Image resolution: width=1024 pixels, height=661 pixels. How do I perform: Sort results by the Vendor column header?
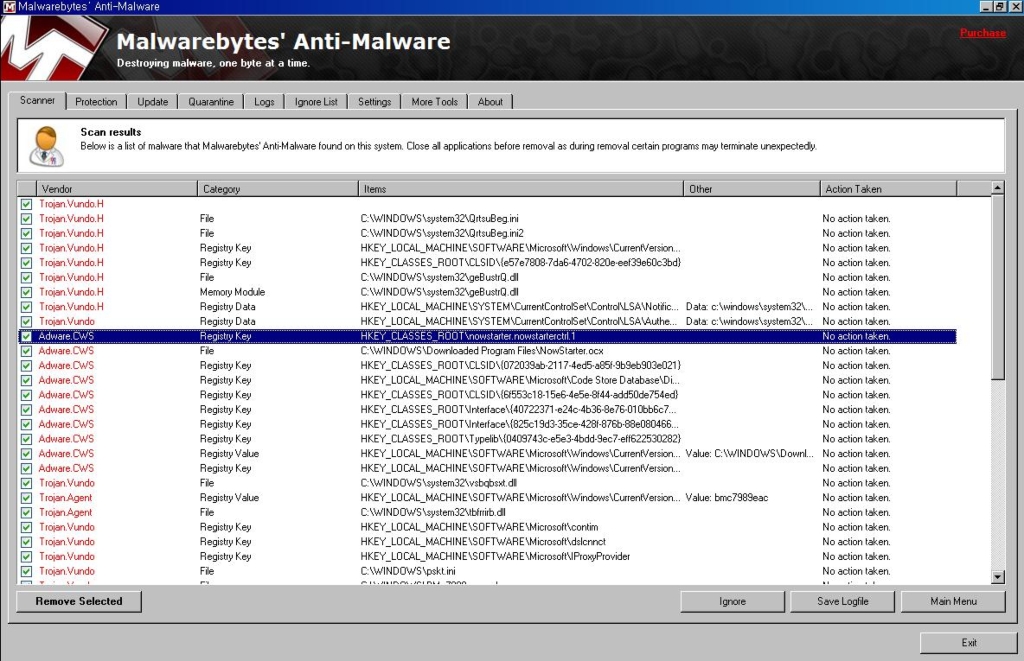pyautogui.click(x=116, y=189)
